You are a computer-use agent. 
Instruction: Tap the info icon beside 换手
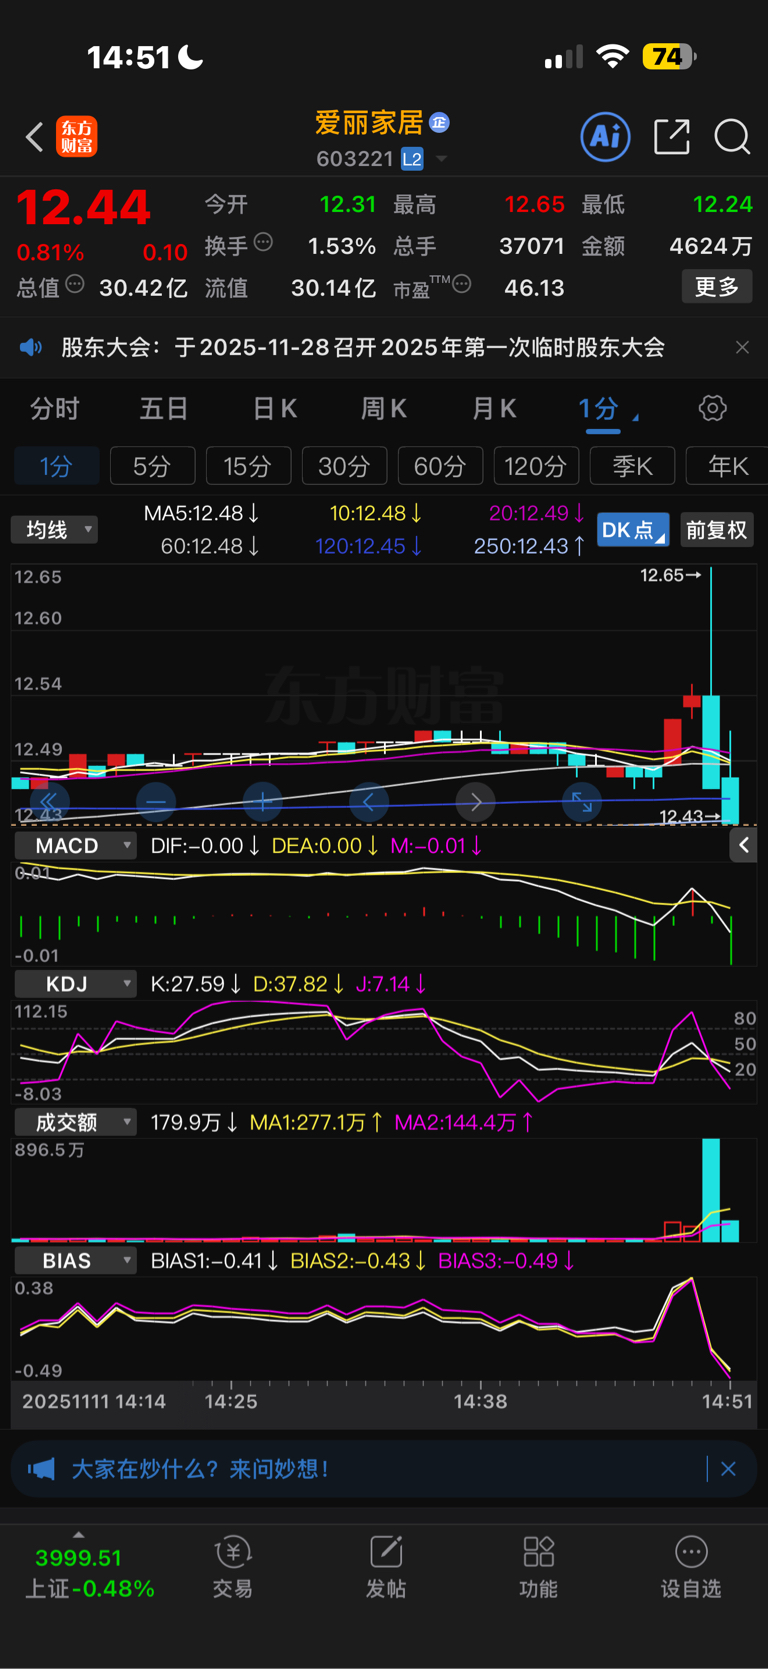[263, 242]
